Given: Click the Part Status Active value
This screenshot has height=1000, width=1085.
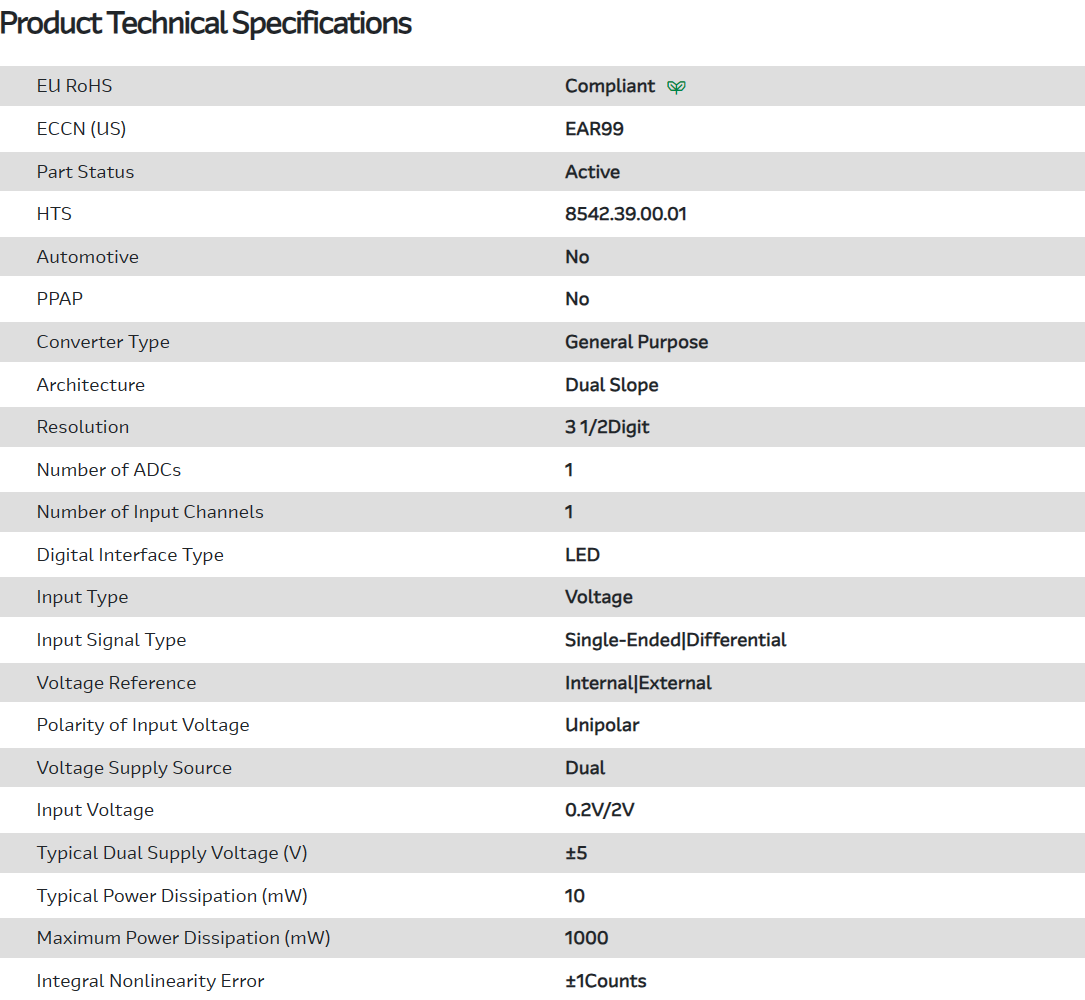Looking at the screenshot, I should (x=592, y=172).
